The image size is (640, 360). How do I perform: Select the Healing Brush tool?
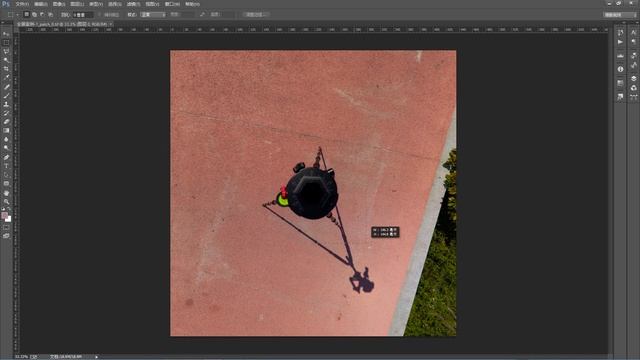pyautogui.click(x=6, y=87)
